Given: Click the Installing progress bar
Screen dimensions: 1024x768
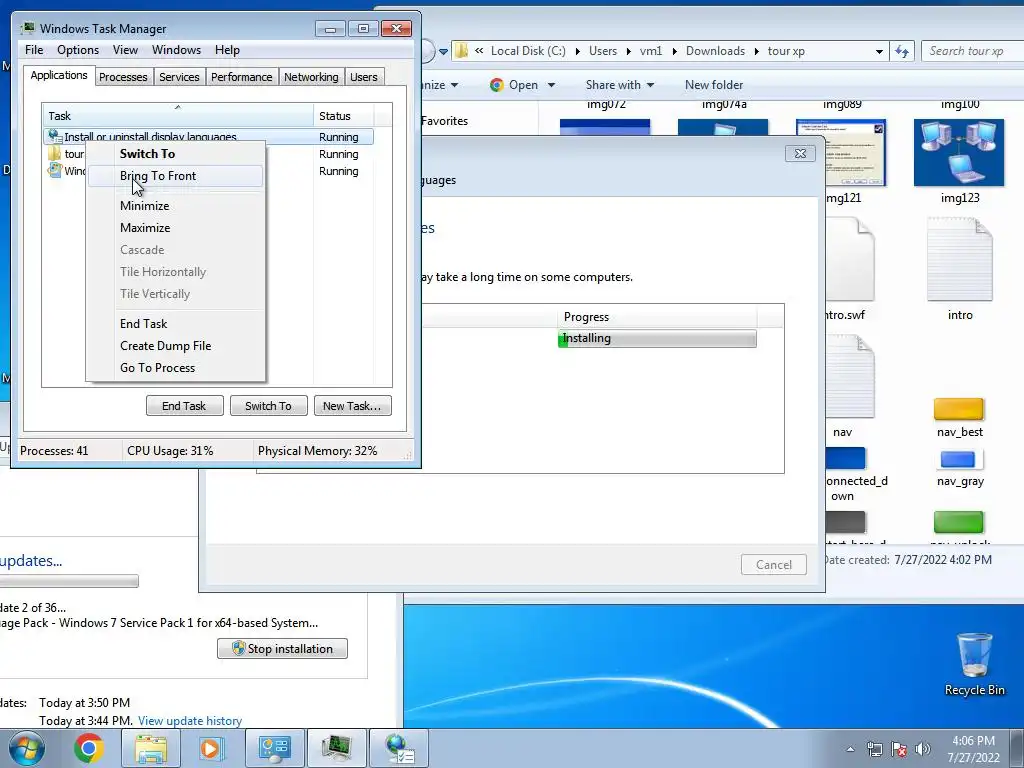Looking at the screenshot, I should click(x=657, y=338).
